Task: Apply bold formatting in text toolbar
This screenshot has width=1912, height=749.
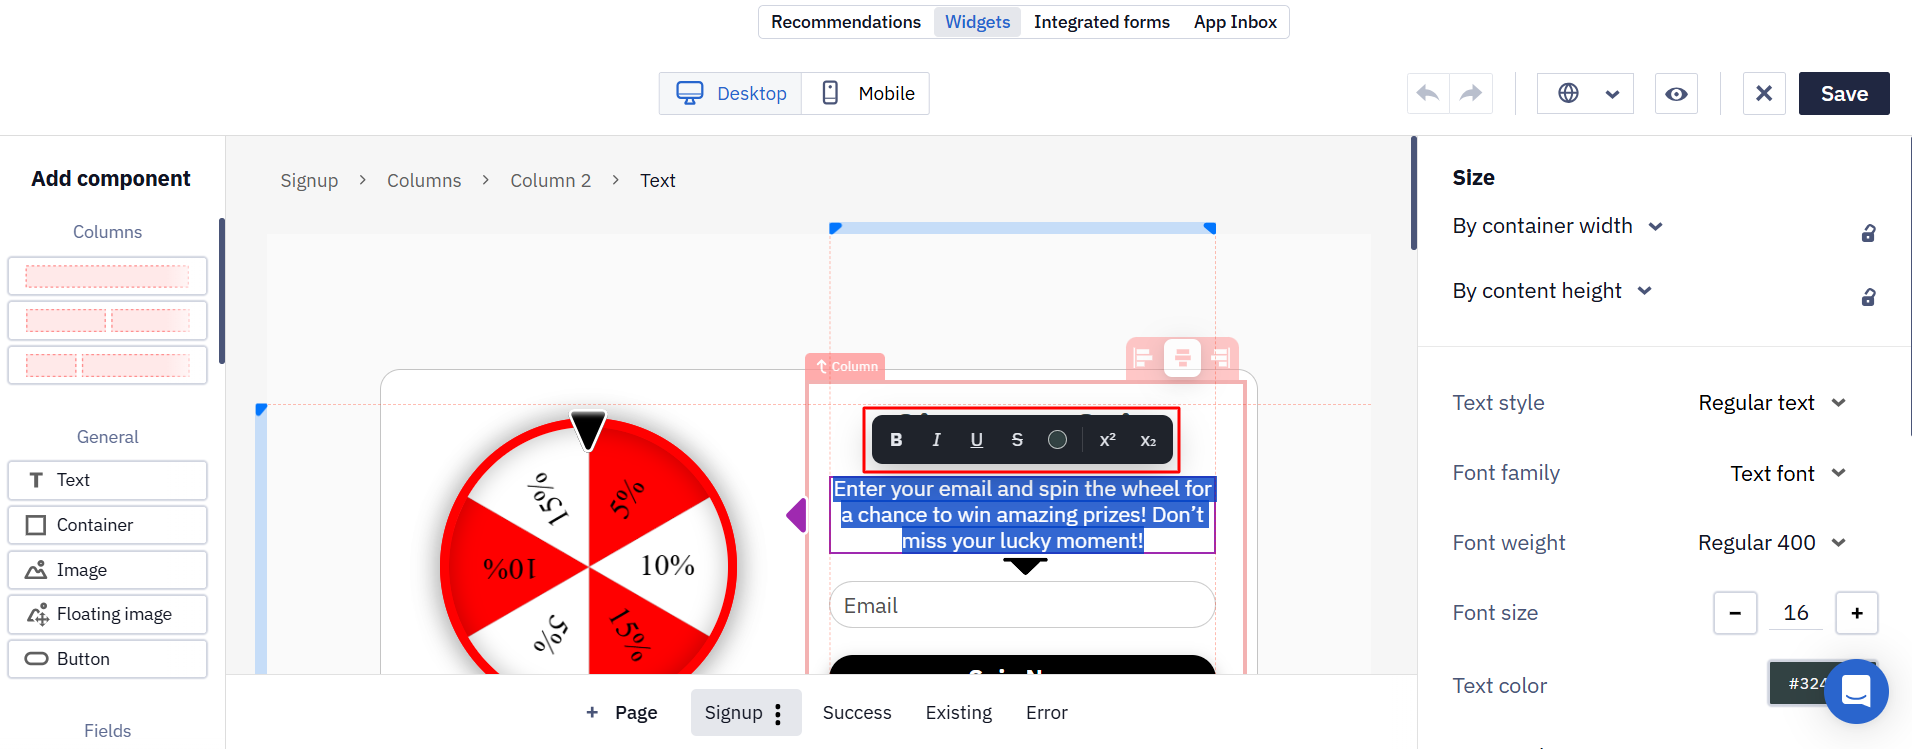Action: (896, 440)
